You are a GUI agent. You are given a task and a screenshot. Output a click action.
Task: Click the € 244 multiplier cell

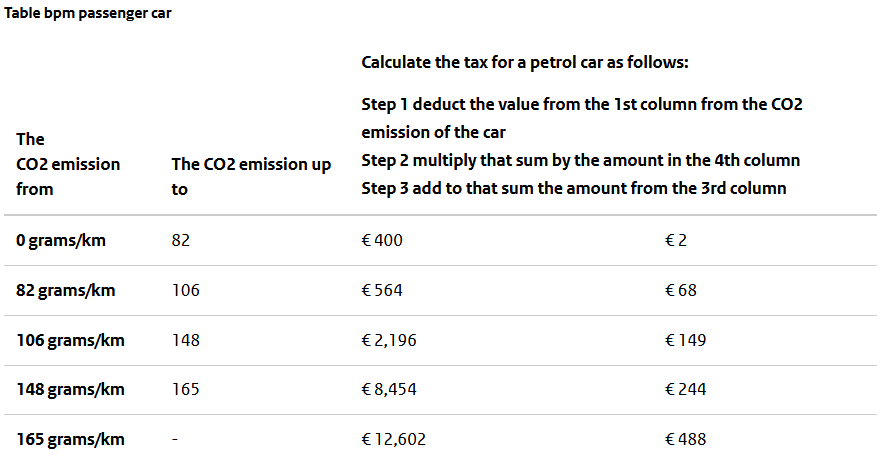click(x=685, y=389)
